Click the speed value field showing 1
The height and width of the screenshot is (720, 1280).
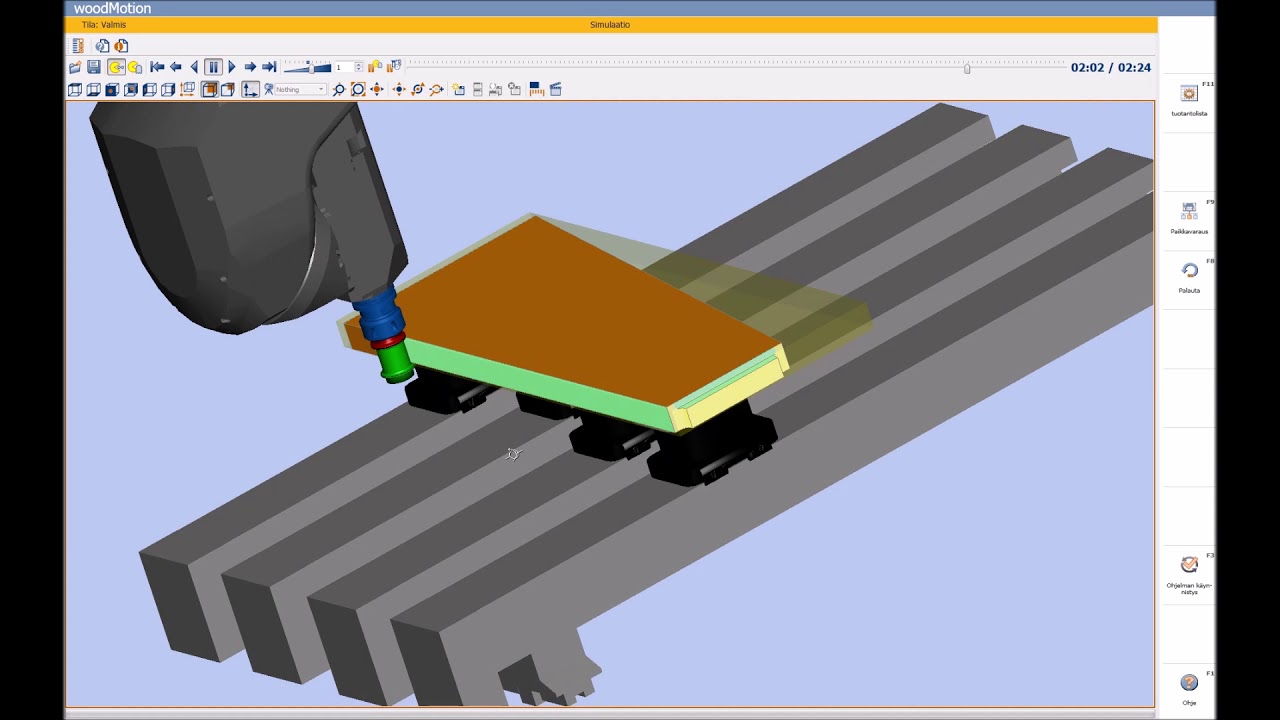pos(344,67)
